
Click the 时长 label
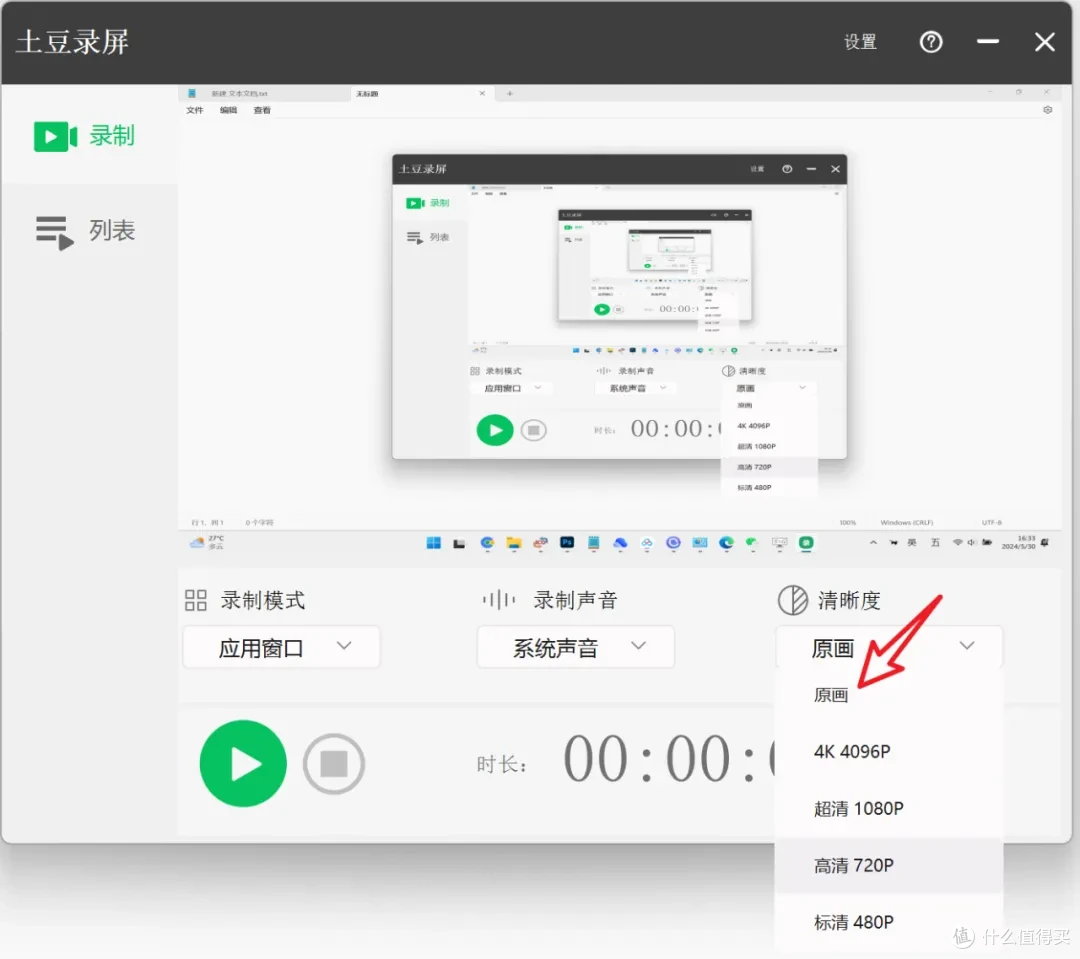[501, 764]
